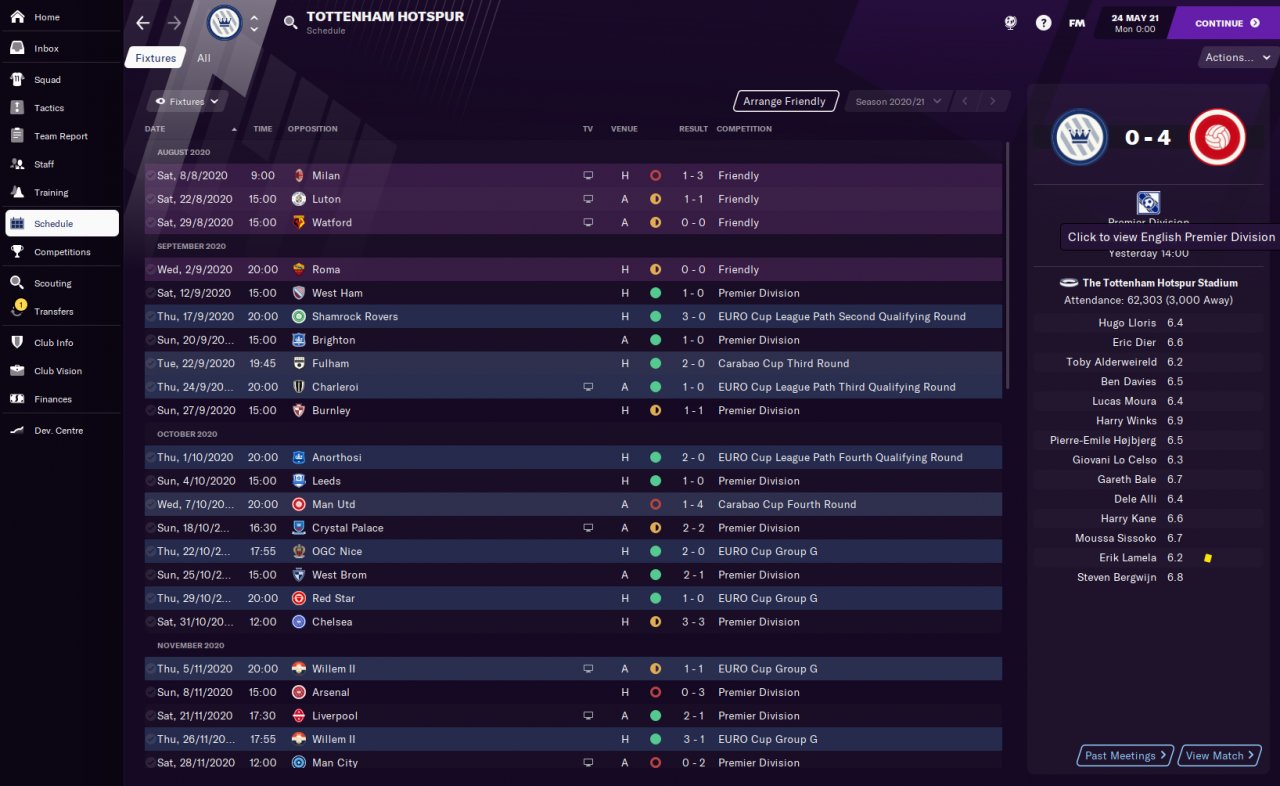Toggle the check mark on Milan fixture row
Image resolution: width=1280 pixels, height=786 pixels.
pos(151,175)
